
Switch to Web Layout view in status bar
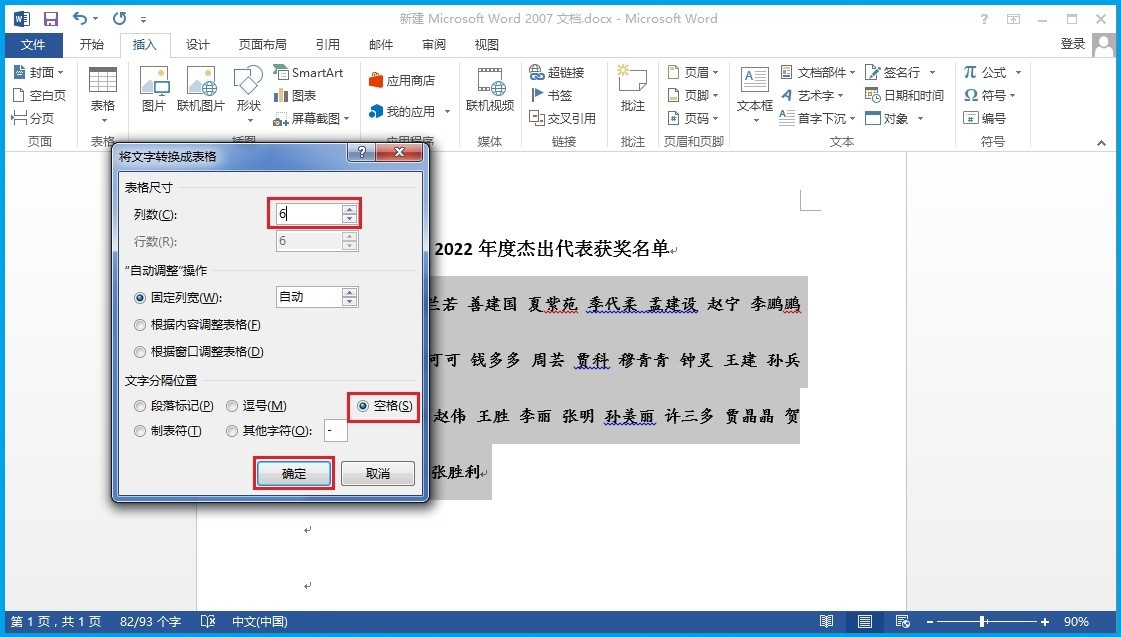(902, 621)
